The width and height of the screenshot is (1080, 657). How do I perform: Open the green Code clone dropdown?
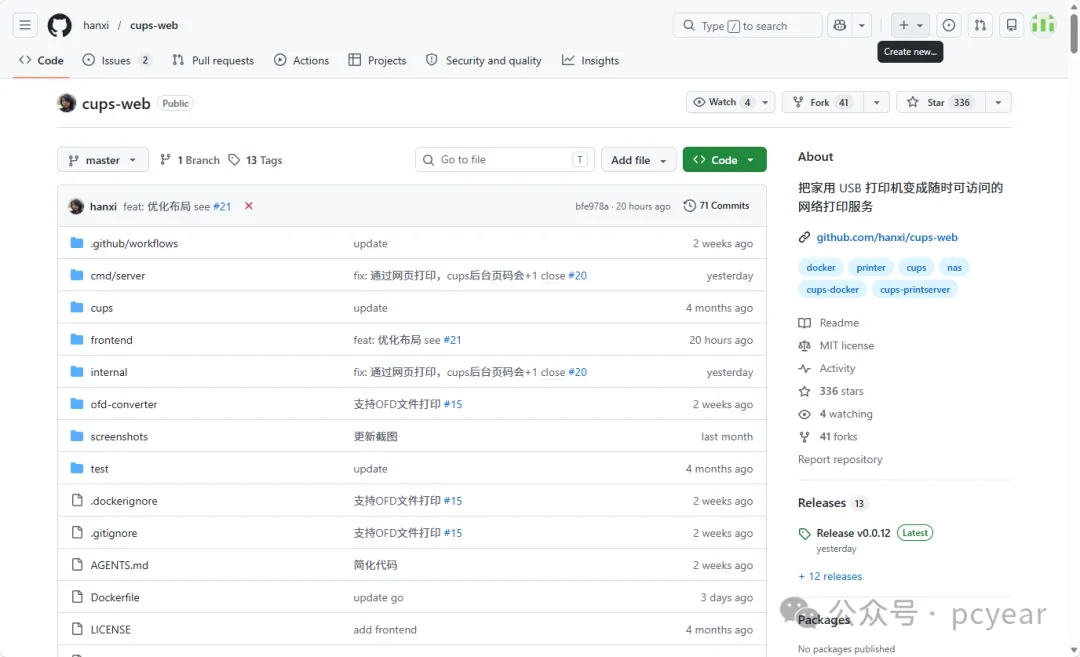coord(725,160)
